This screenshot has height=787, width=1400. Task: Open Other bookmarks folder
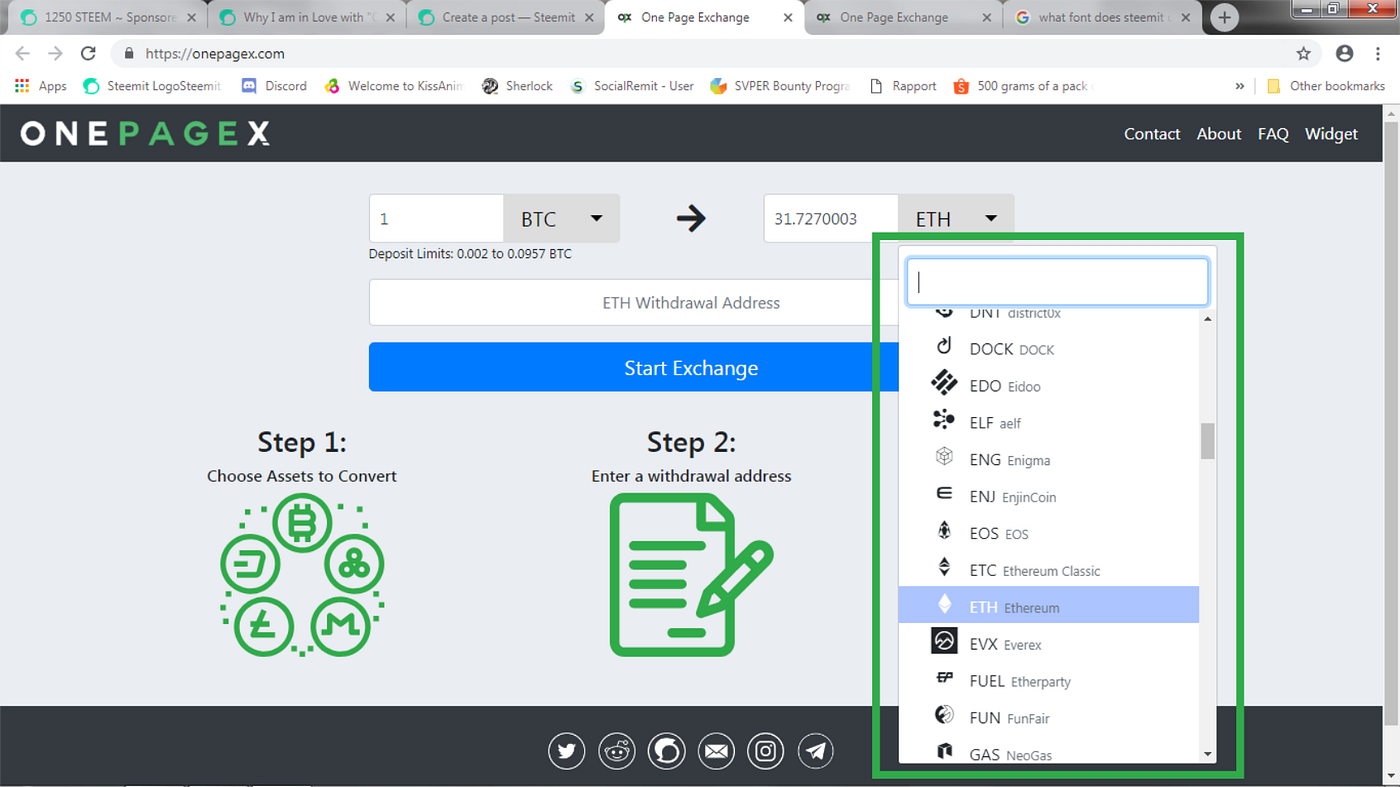(x=1326, y=86)
